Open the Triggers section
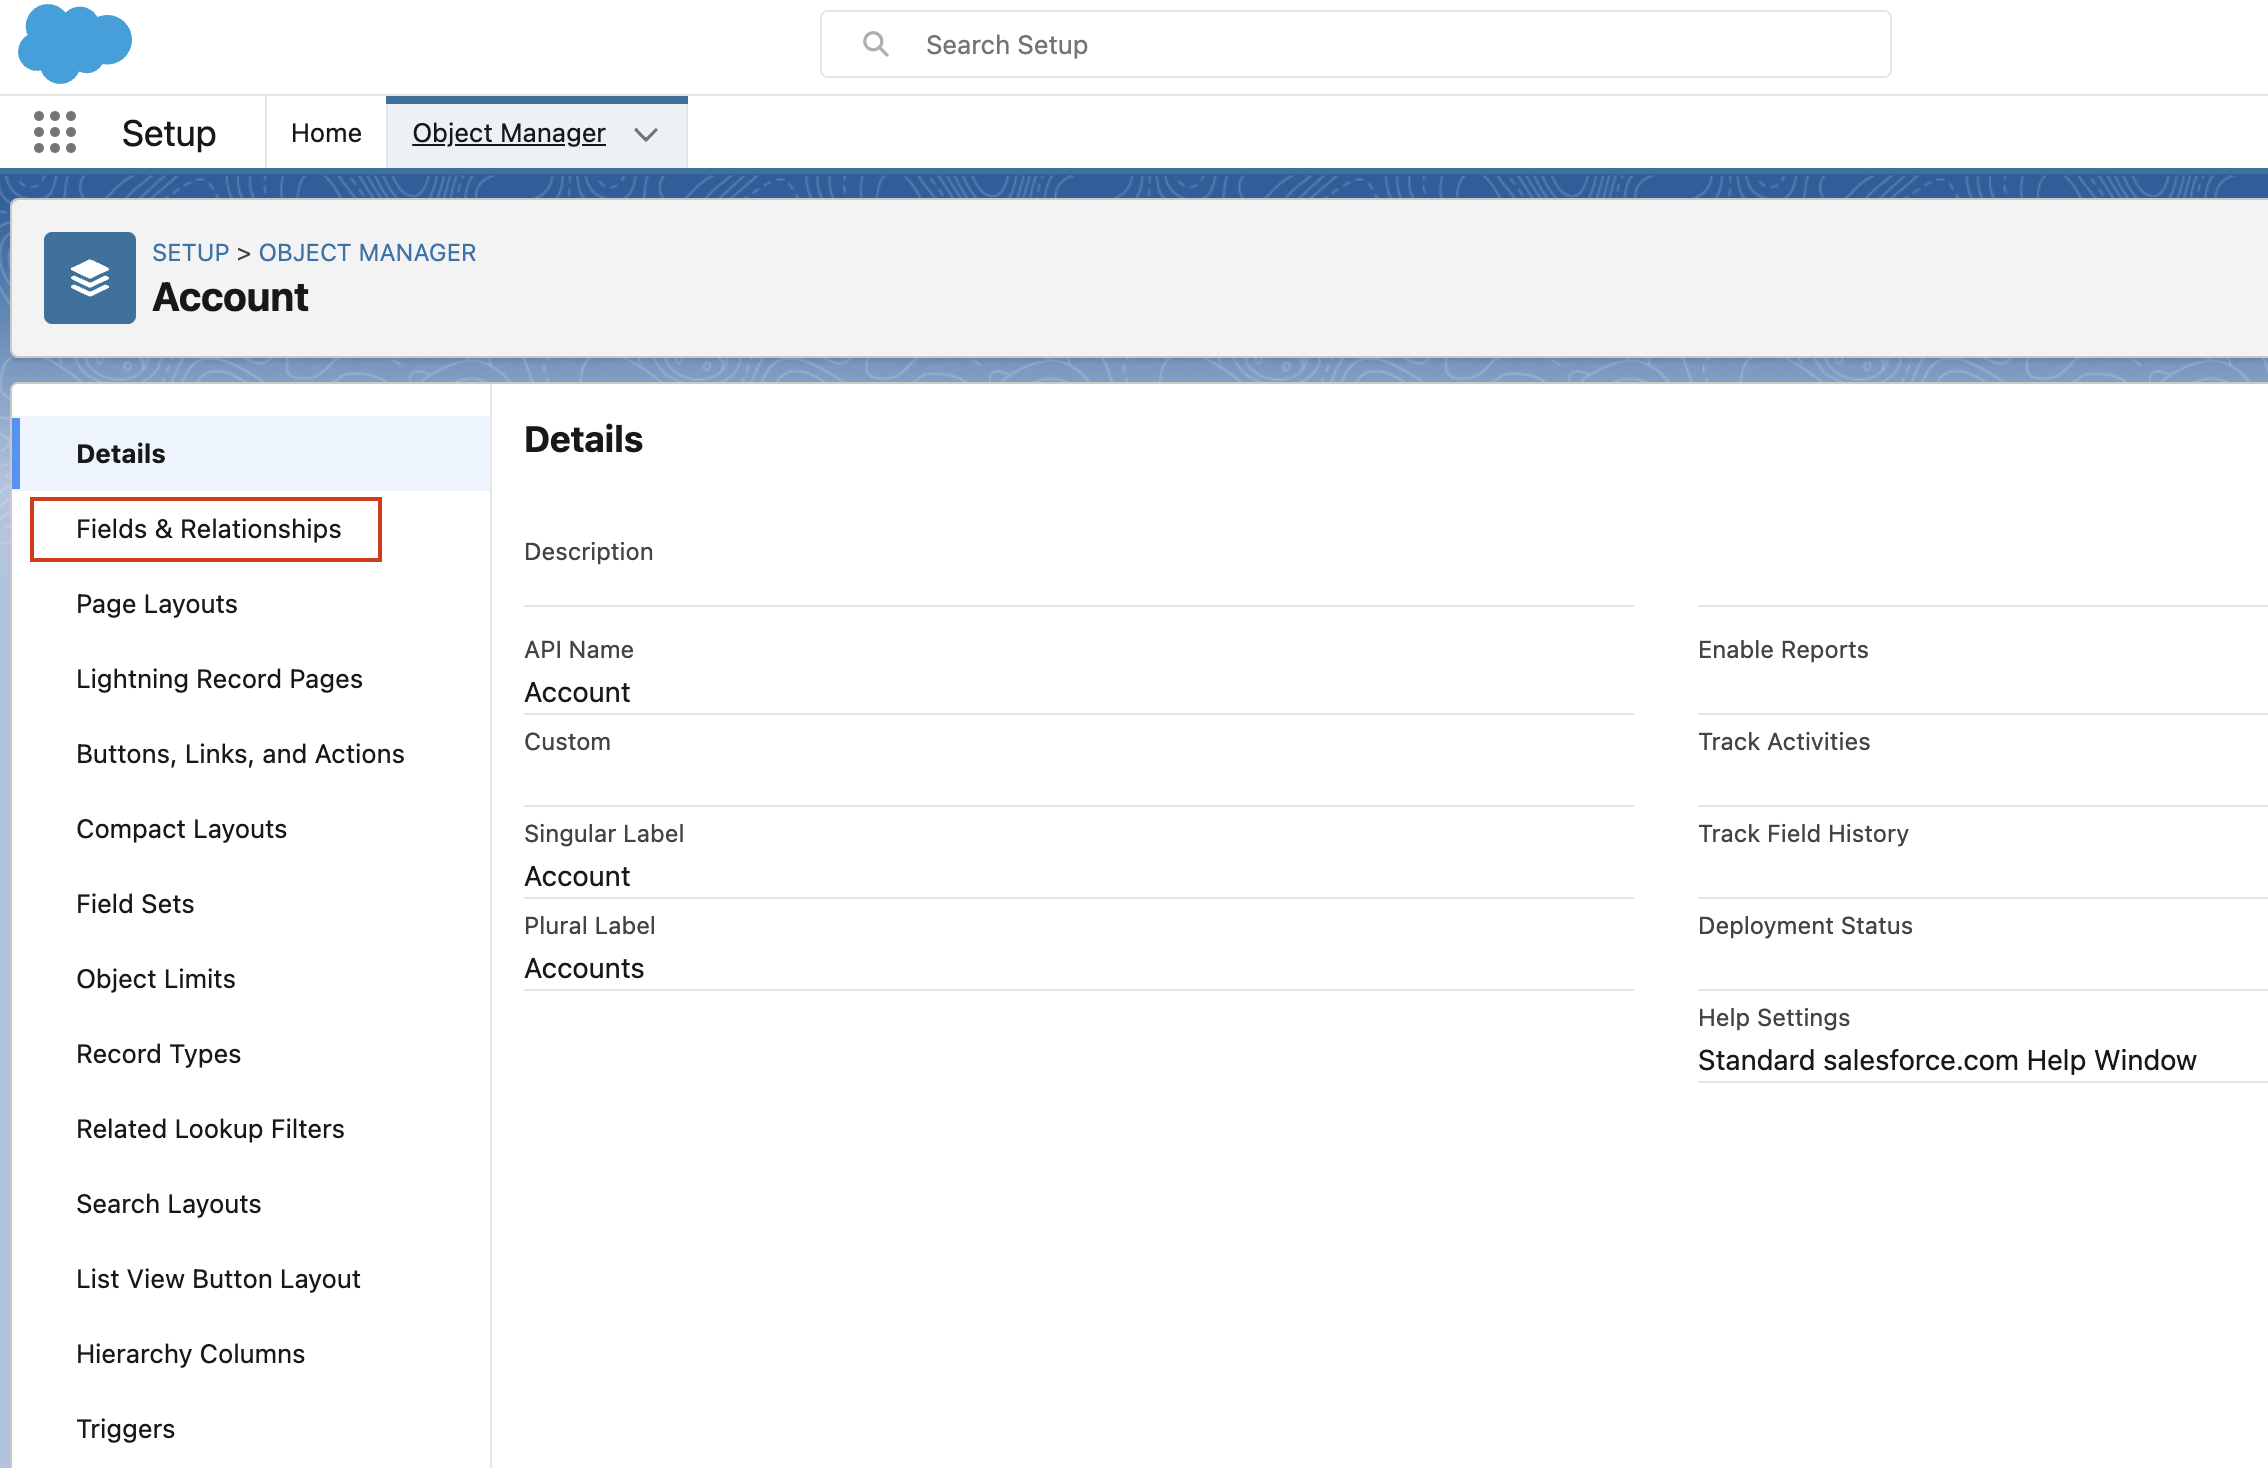The image size is (2268, 1468). tap(125, 1429)
